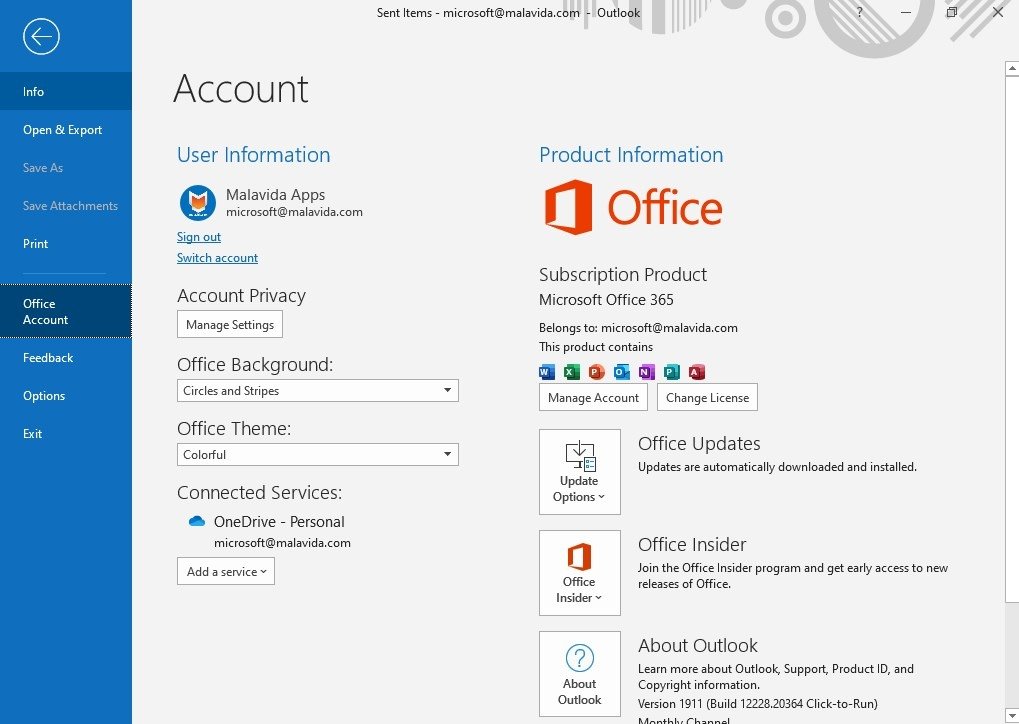Select Save As in sidebar
The width and height of the screenshot is (1019, 724).
66,168
